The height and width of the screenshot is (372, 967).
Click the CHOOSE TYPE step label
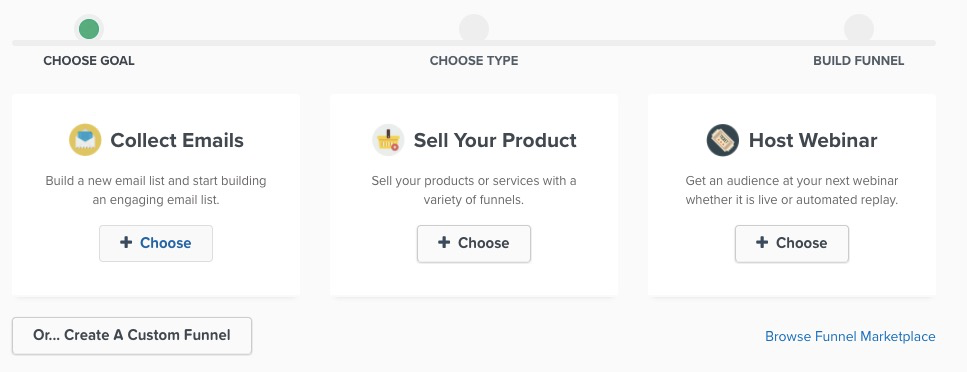[474, 60]
